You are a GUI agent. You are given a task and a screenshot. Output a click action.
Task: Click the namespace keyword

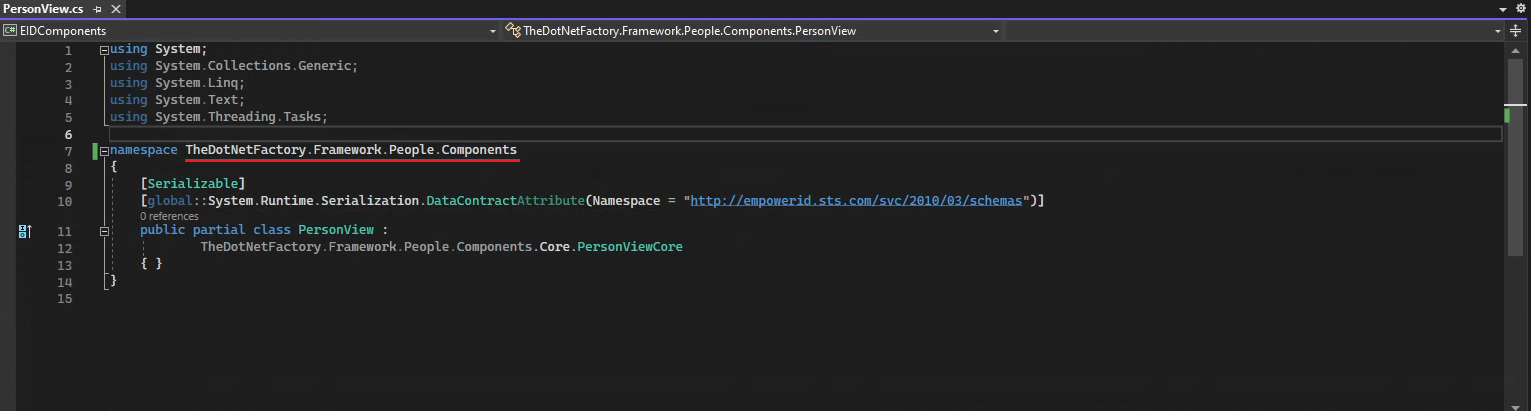143,150
